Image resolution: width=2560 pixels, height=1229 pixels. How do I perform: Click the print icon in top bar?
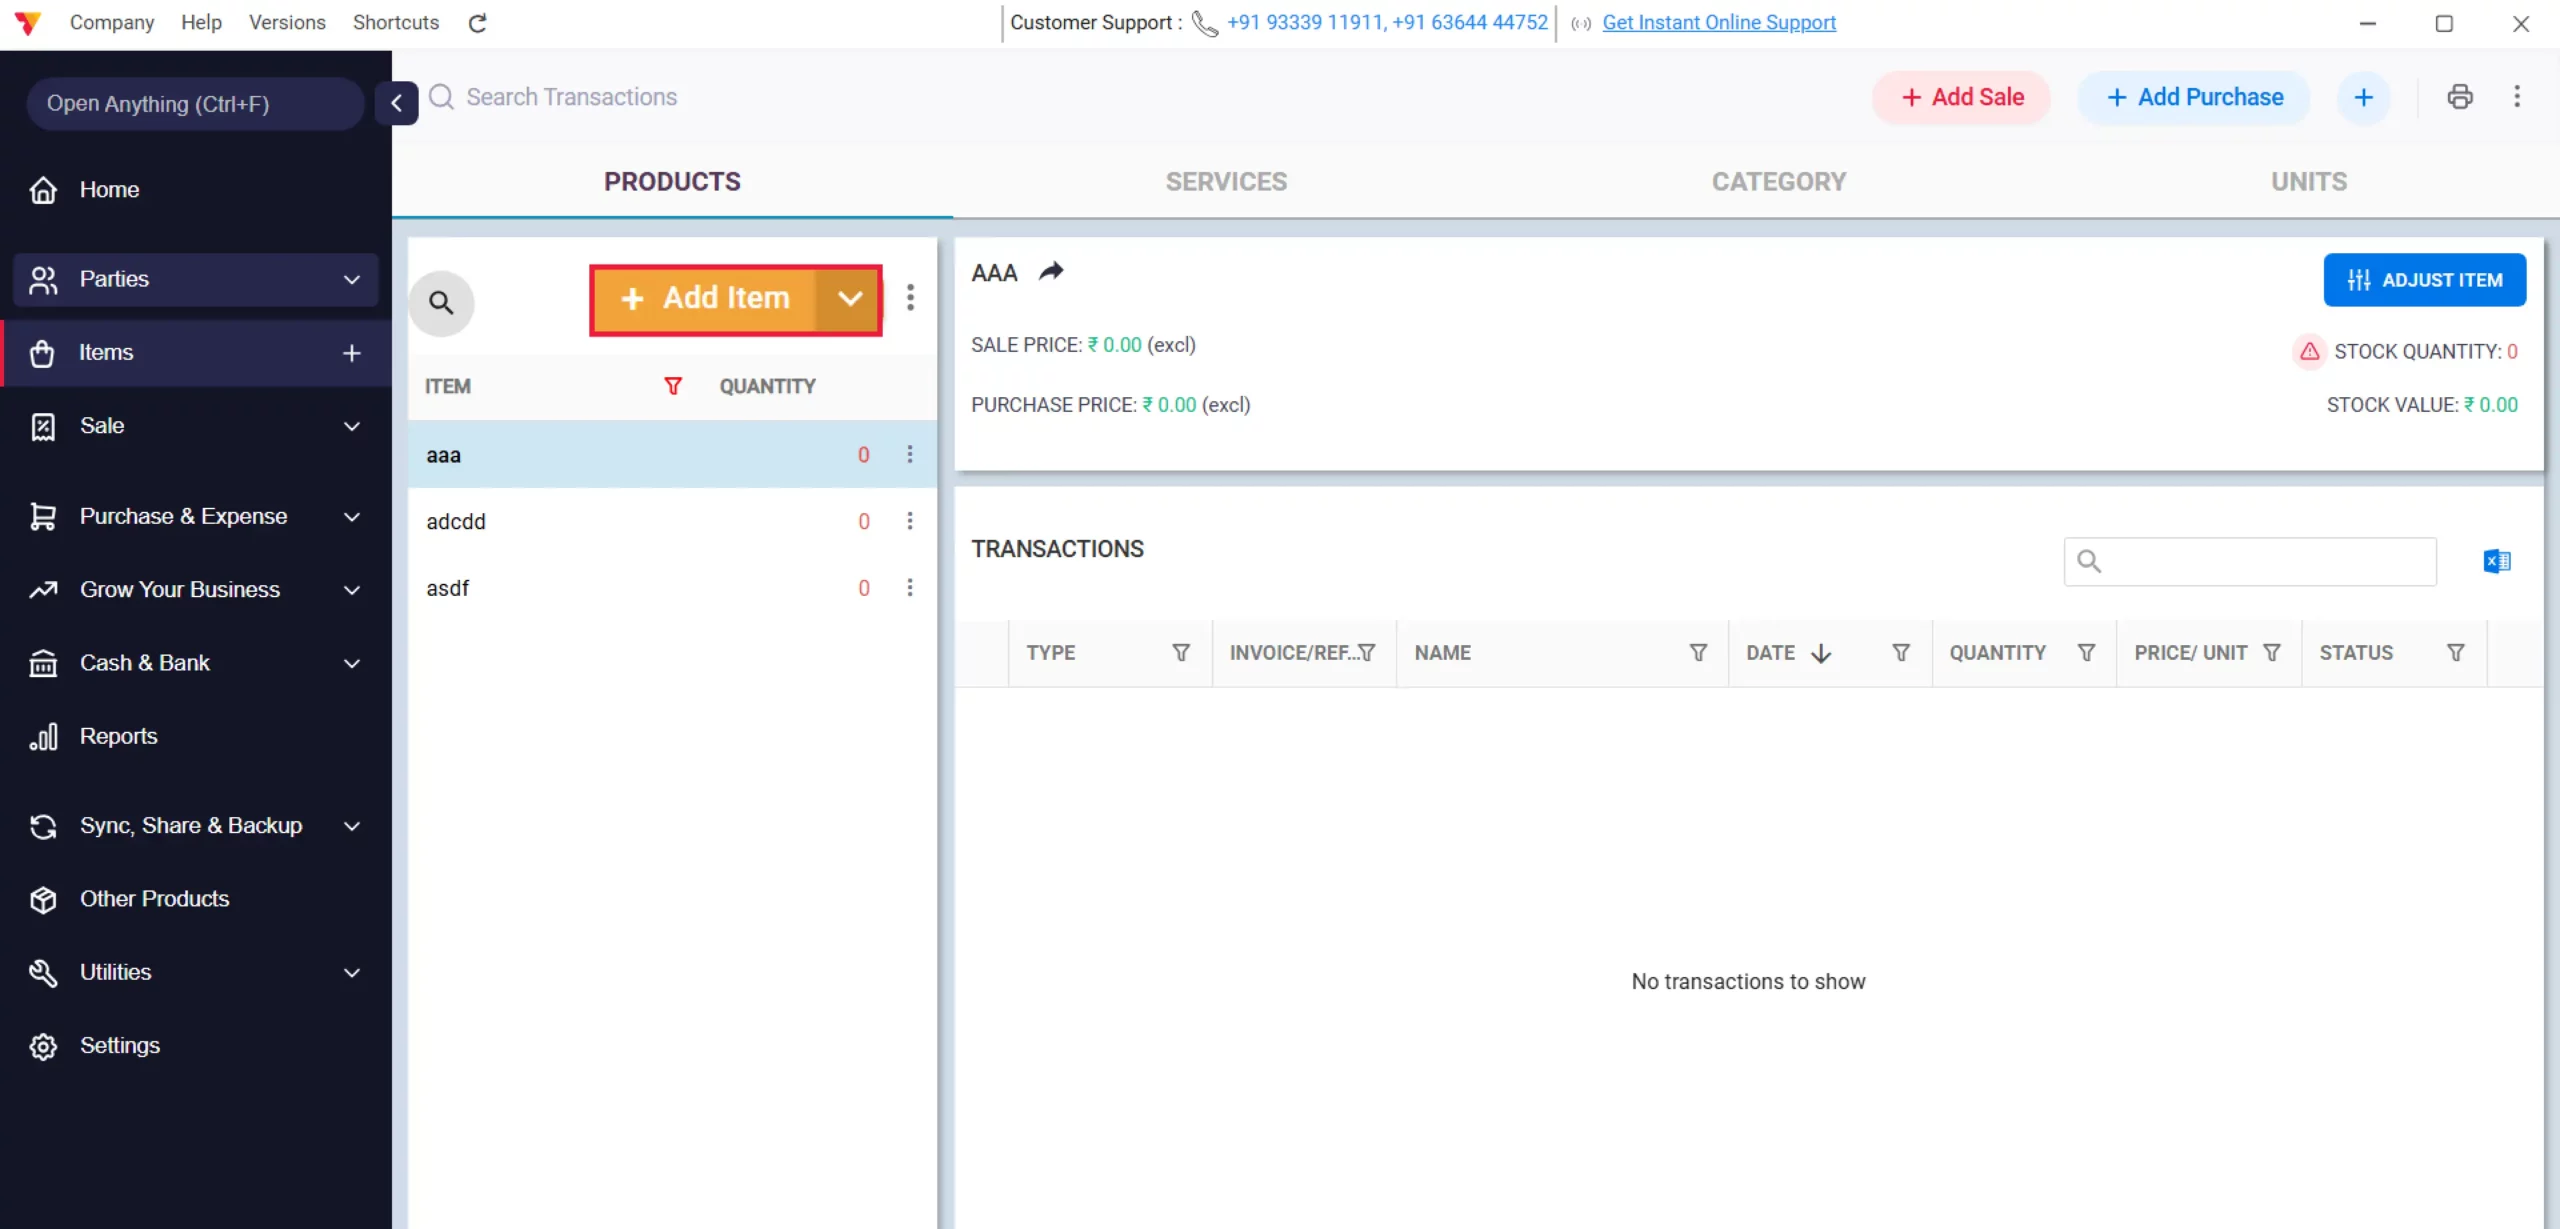[x=2460, y=97]
